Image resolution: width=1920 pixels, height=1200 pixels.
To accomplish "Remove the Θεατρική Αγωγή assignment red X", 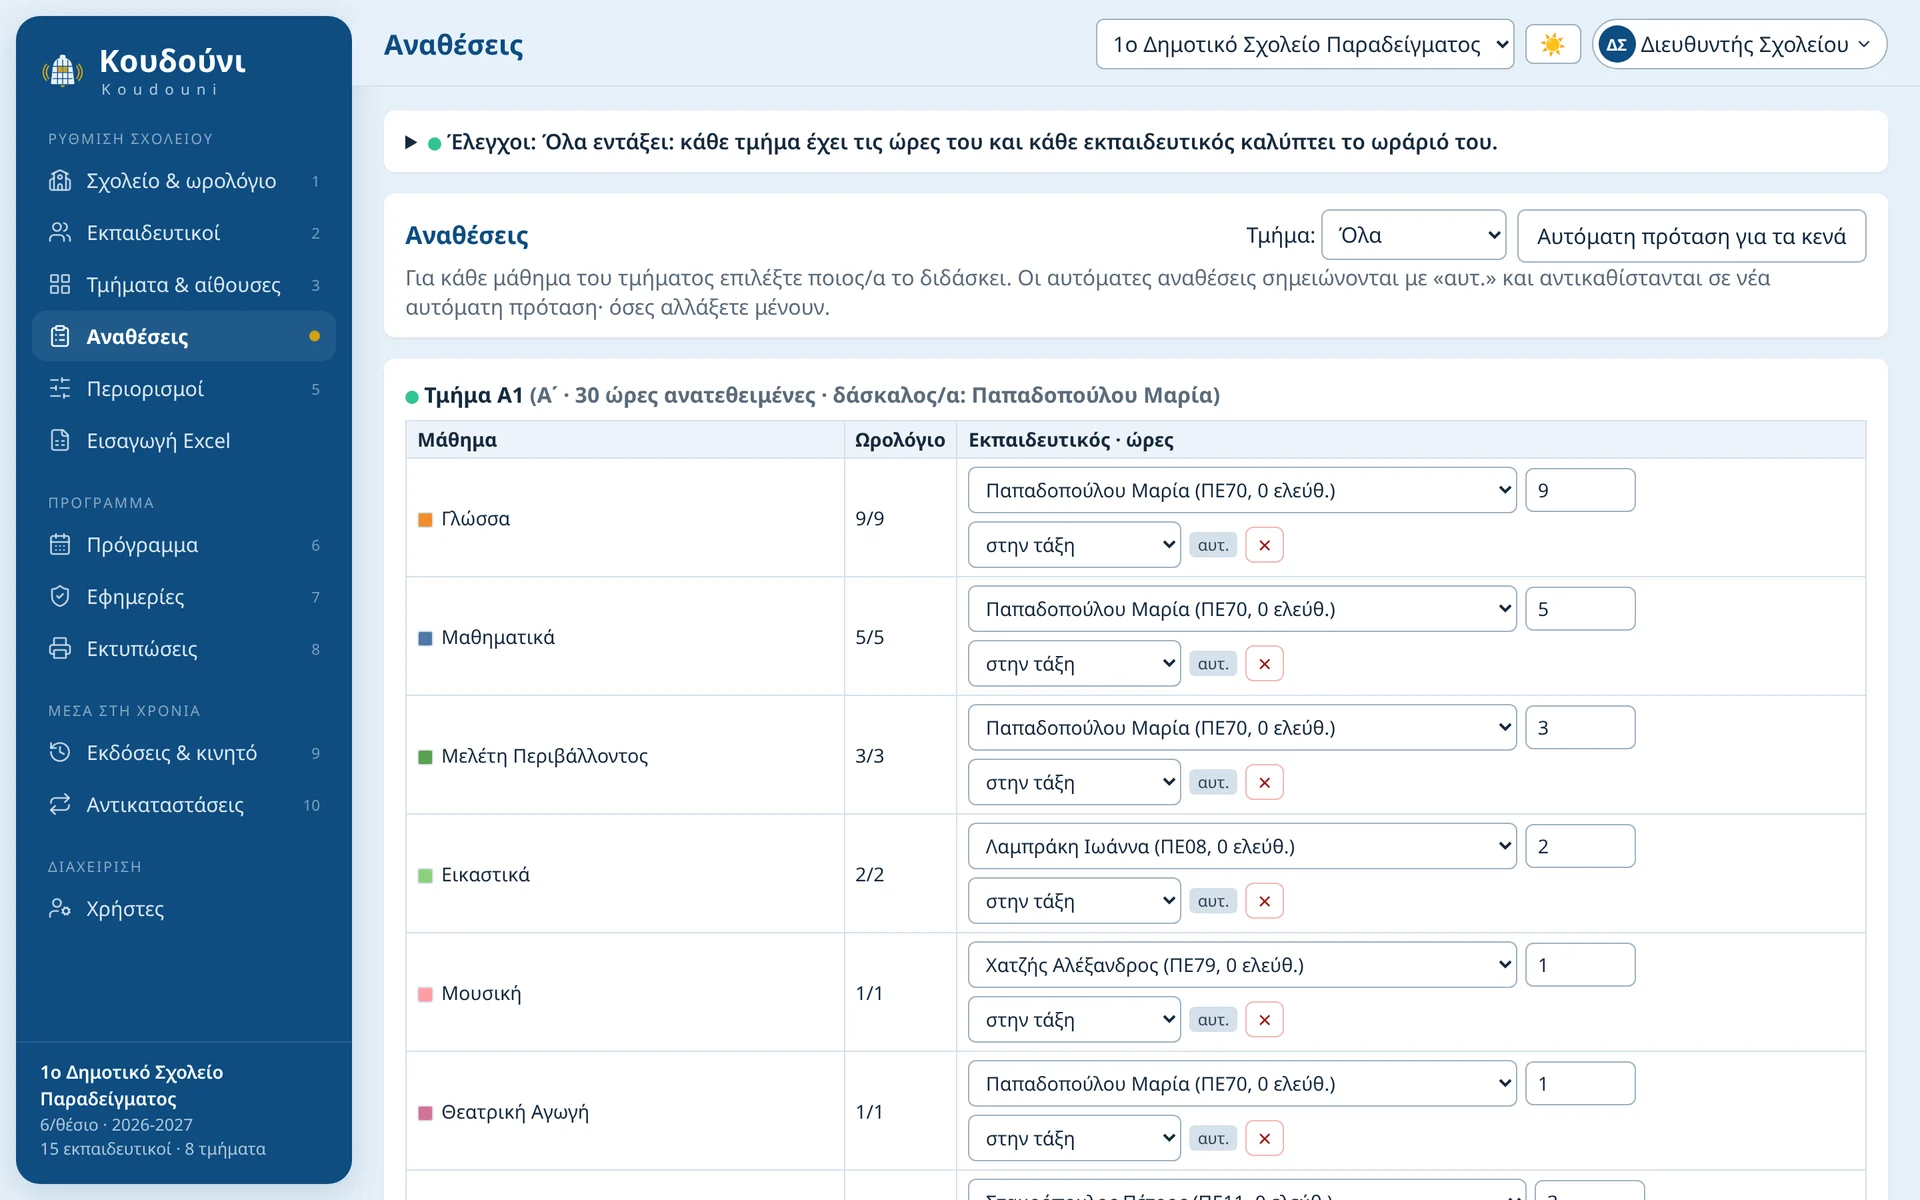I will tap(1265, 1139).
